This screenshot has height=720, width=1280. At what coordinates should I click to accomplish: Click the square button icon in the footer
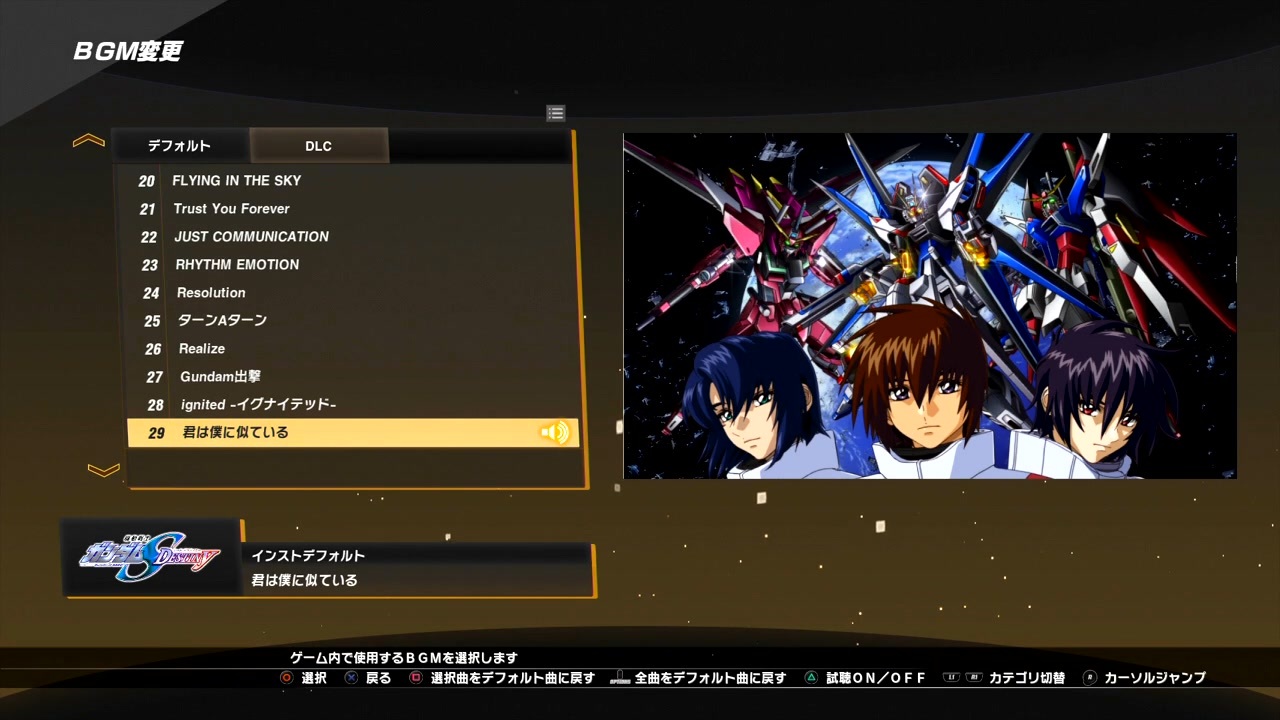[x=415, y=678]
